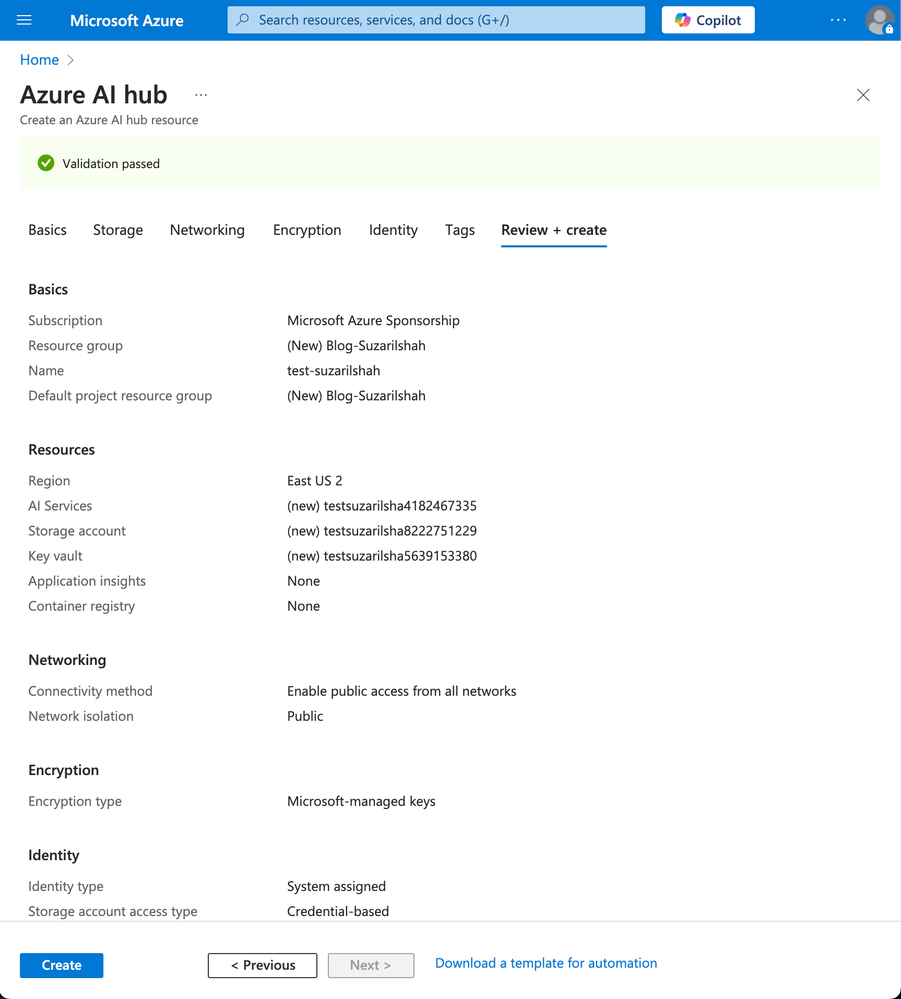
Task: Click the Resource group value '(New) Blog-Suzarilshah'
Action: coord(356,346)
